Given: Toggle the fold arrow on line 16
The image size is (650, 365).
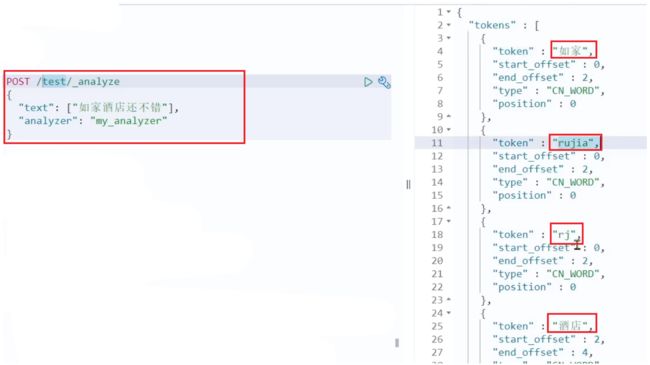Looking at the screenshot, I should pos(449,208).
